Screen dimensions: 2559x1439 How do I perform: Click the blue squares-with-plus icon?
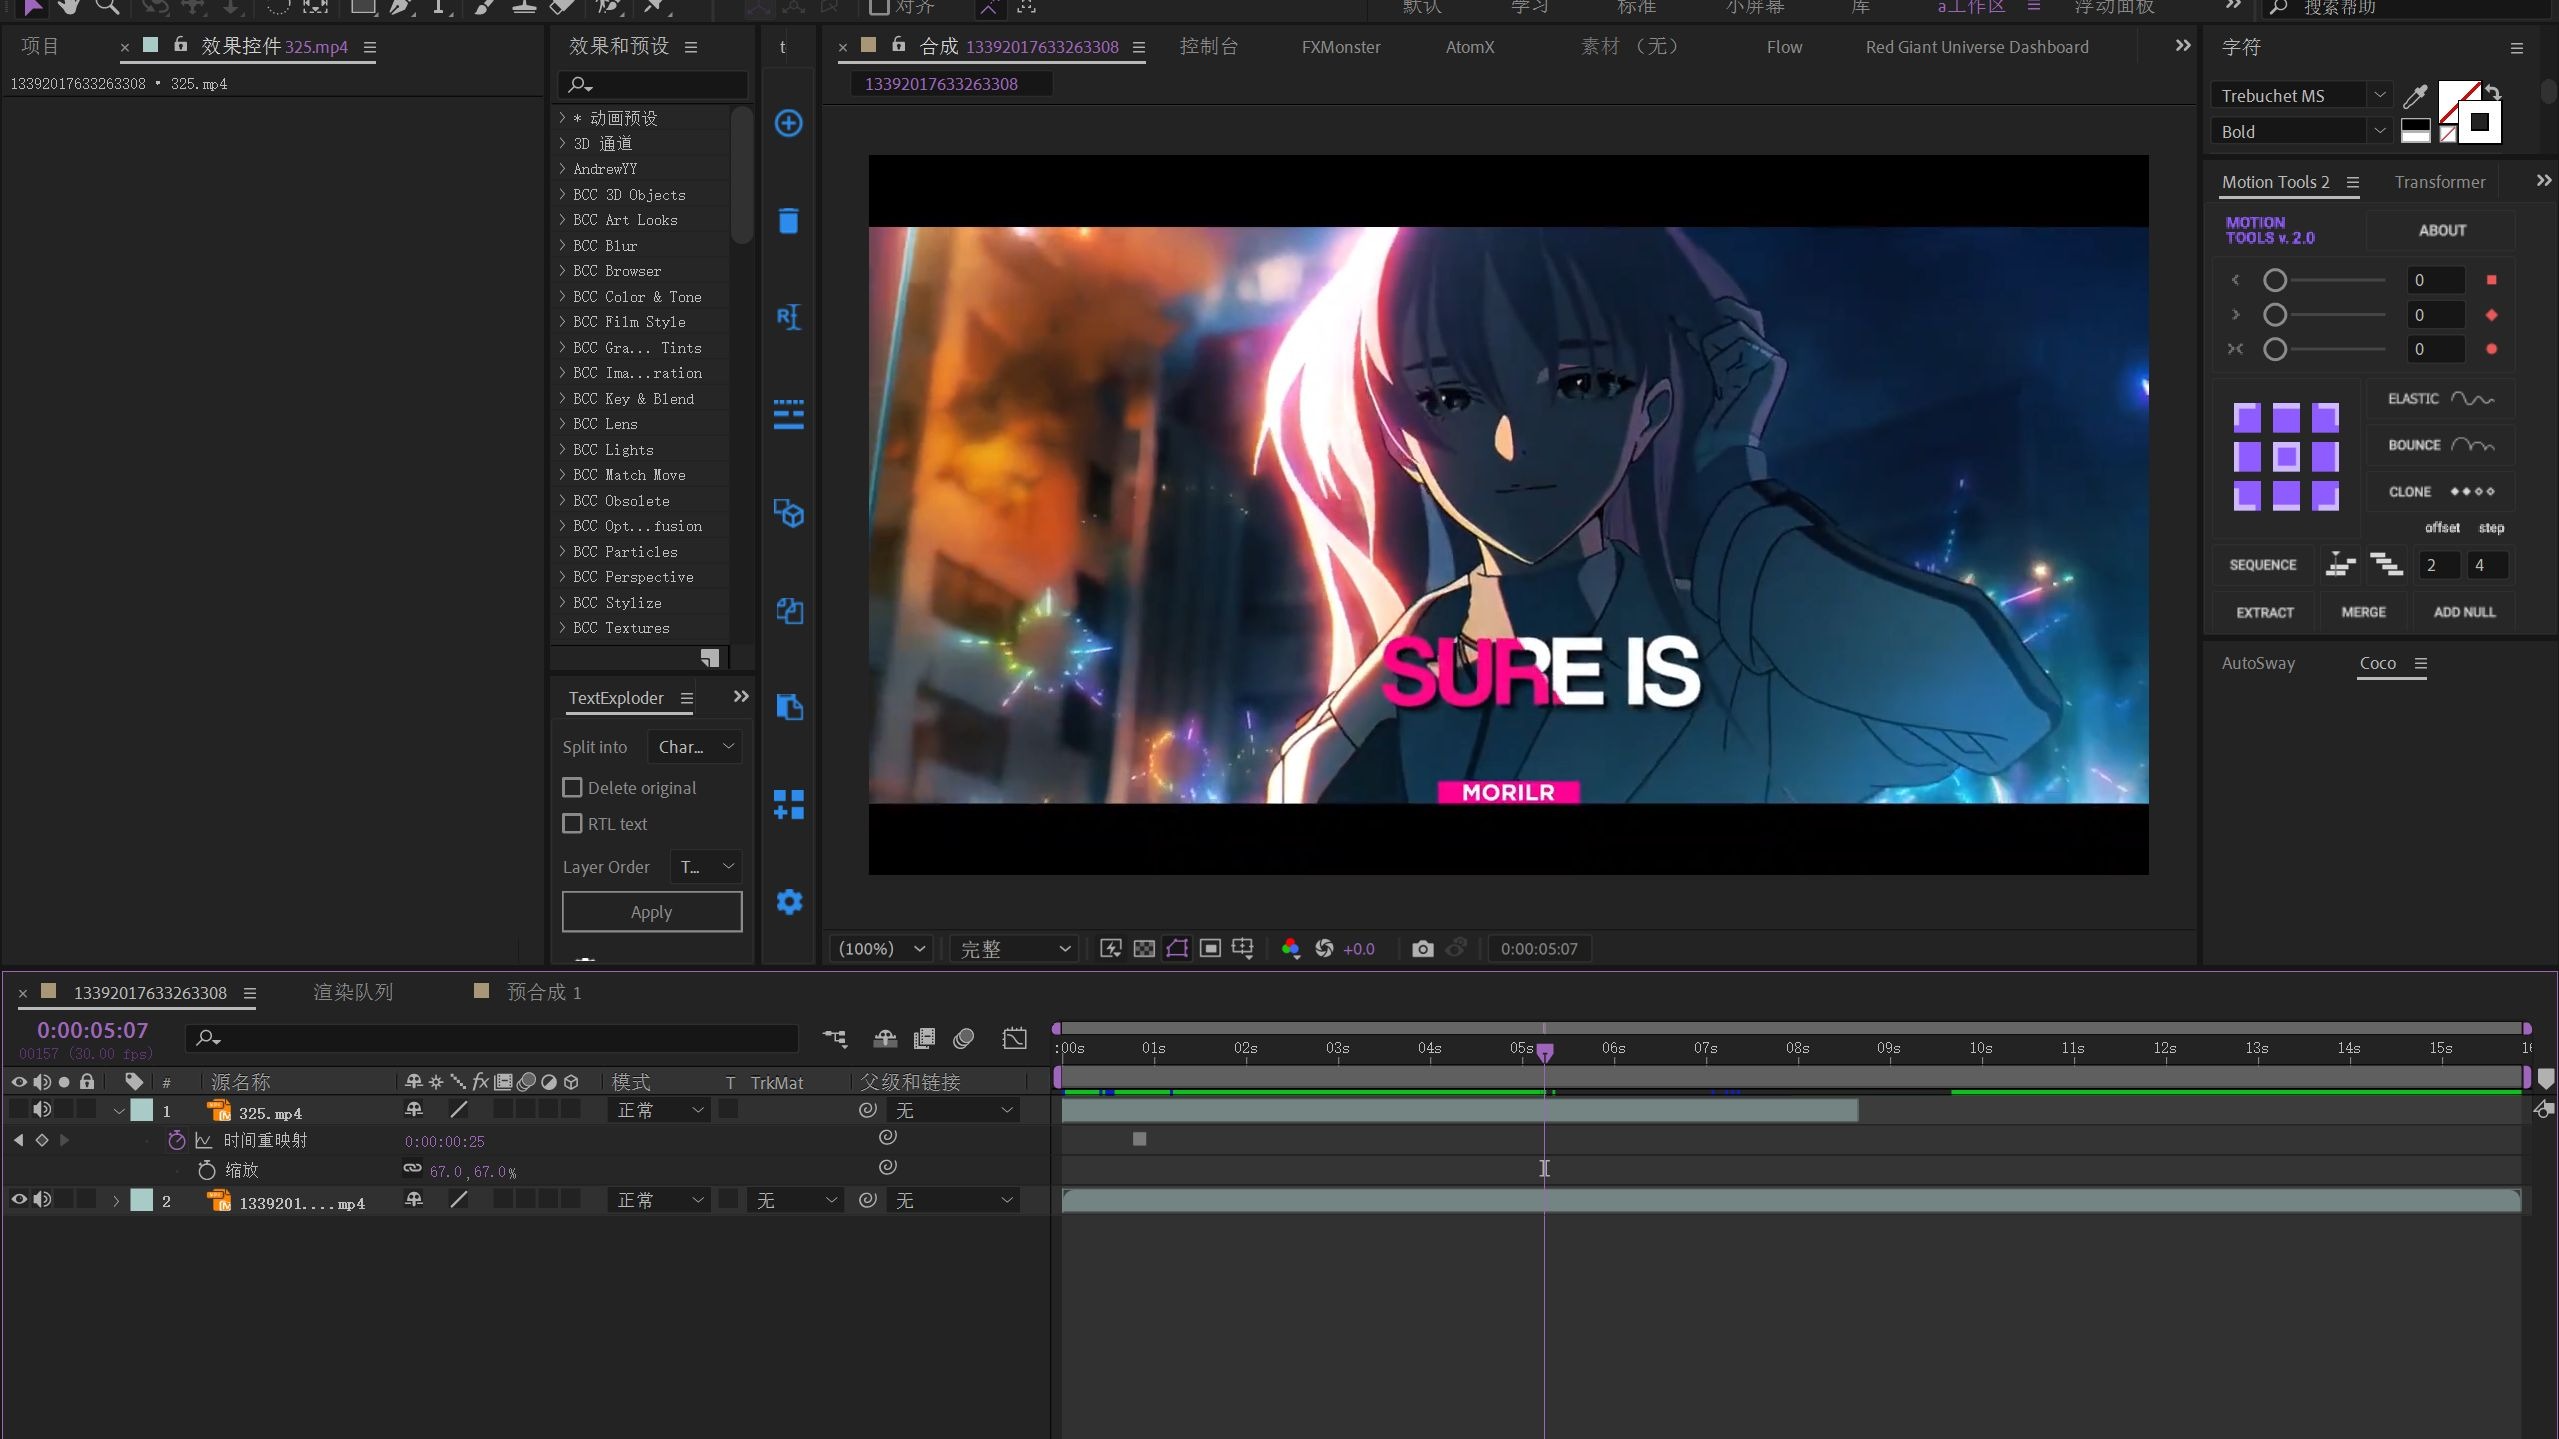click(788, 804)
